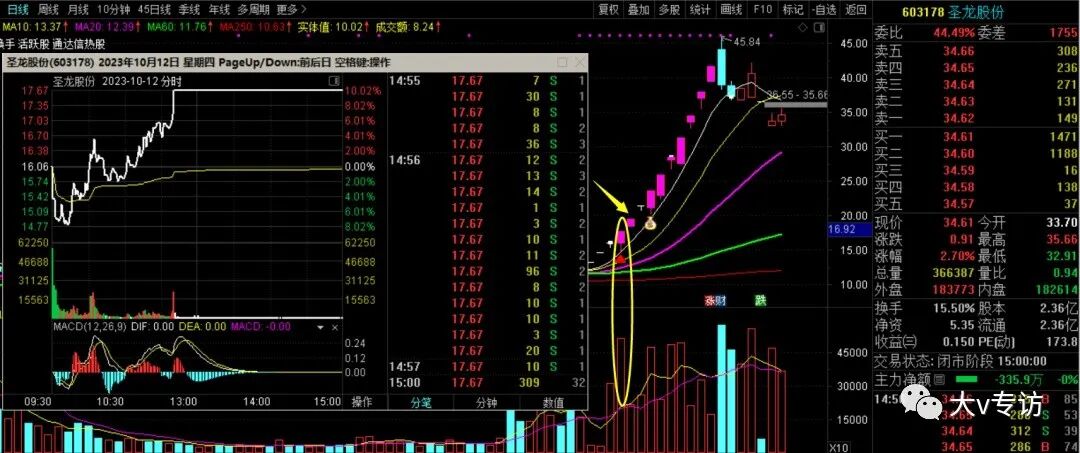Click the 主力净额 green bar

(x=966, y=379)
